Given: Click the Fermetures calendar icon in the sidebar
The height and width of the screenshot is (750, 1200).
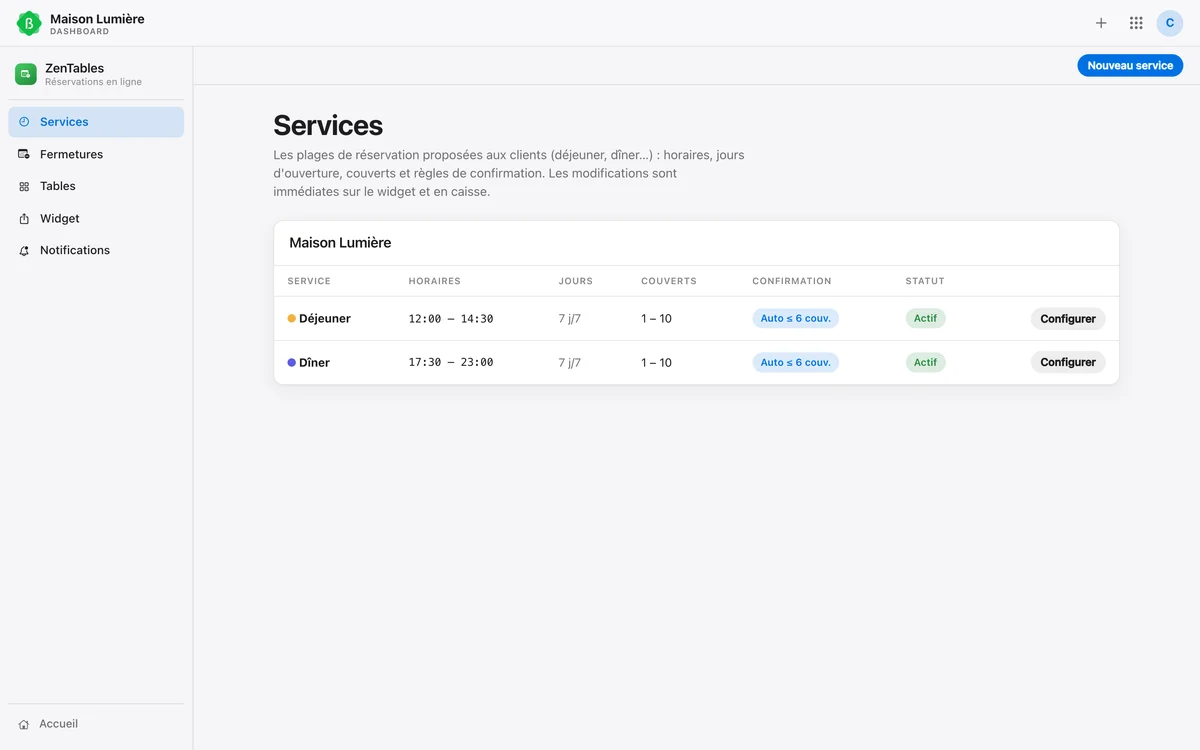Looking at the screenshot, I should pos(24,154).
